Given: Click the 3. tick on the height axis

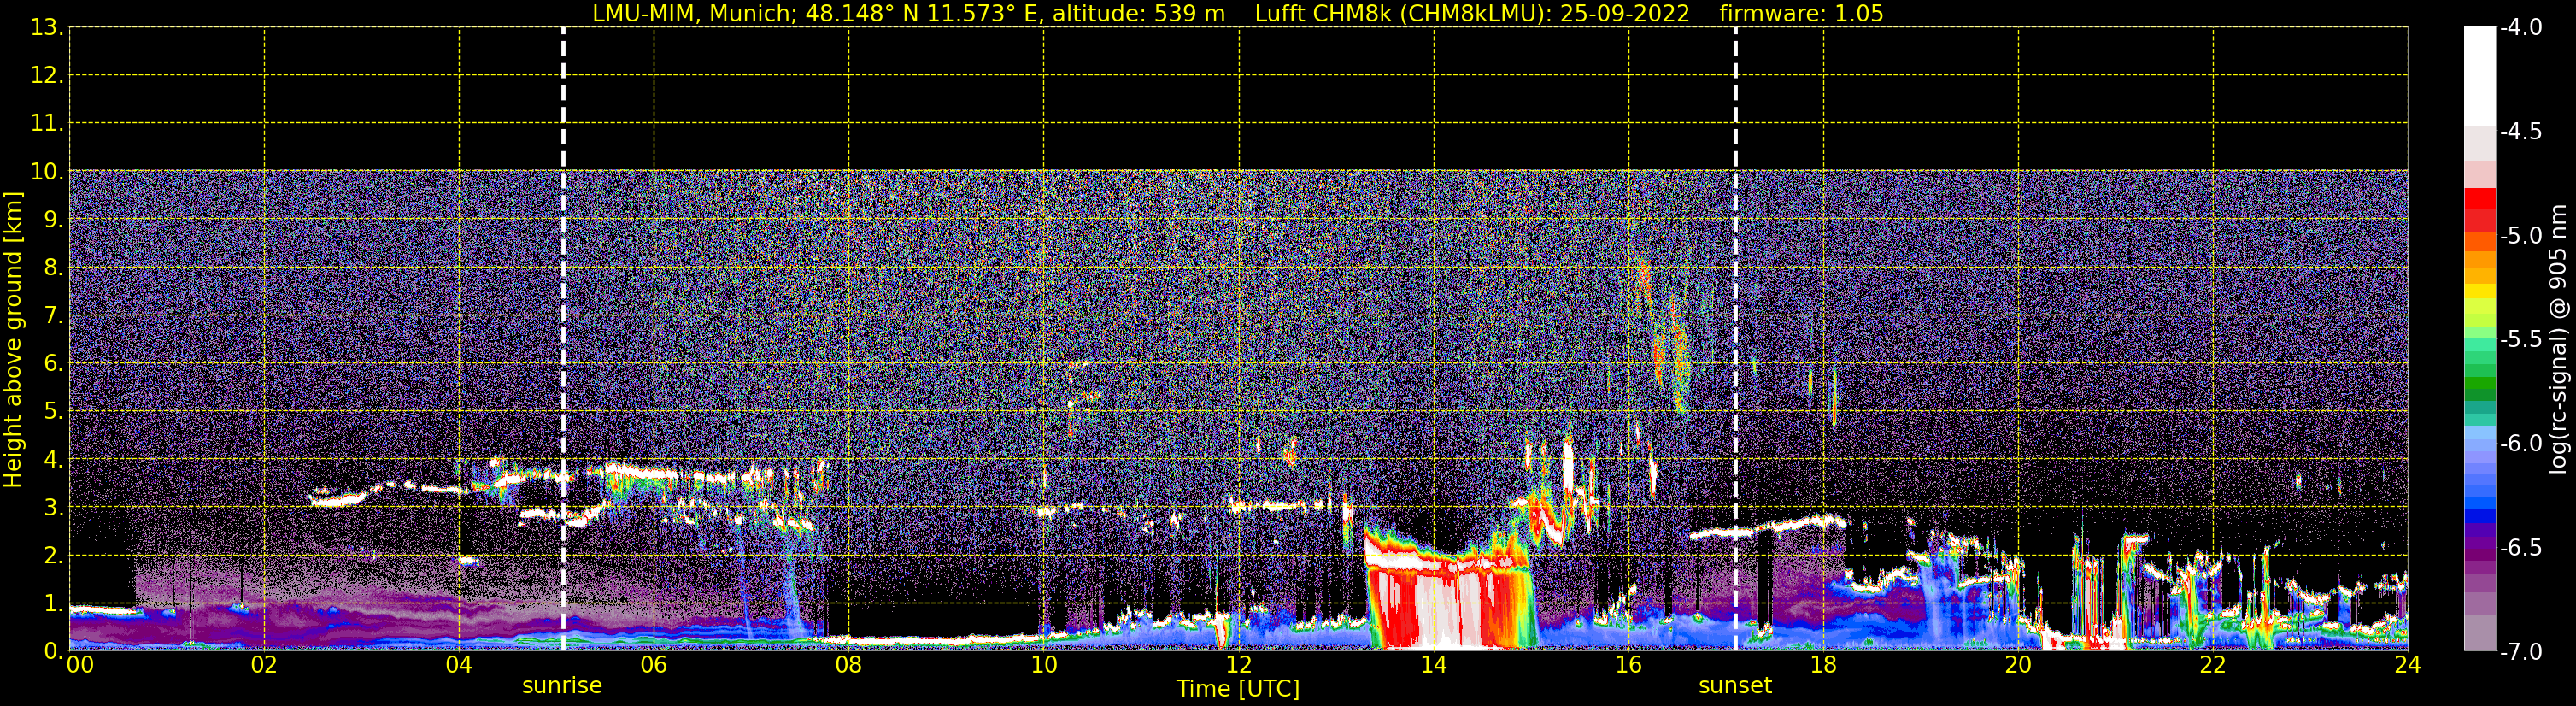Looking at the screenshot, I should coord(53,508).
